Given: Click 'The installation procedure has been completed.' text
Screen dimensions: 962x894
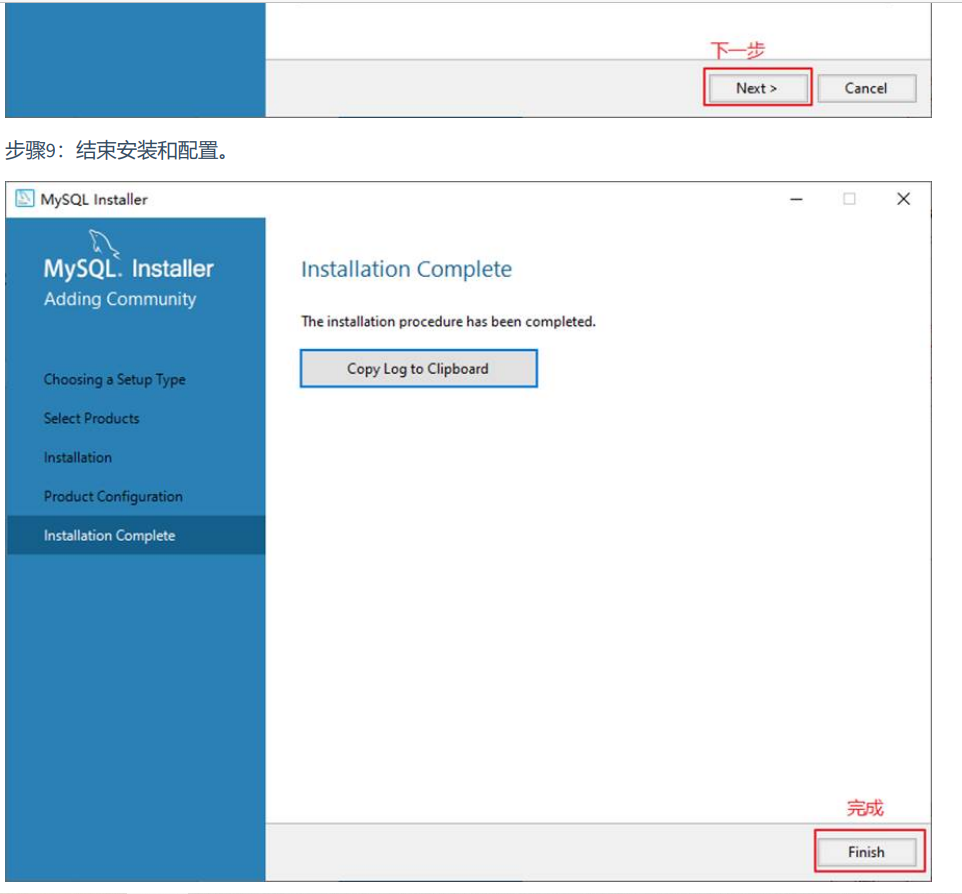Looking at the screenshot, I should point(448,322).
